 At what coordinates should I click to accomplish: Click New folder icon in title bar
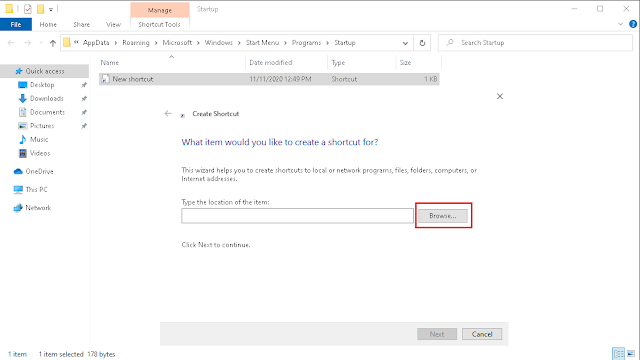(40, 9)
